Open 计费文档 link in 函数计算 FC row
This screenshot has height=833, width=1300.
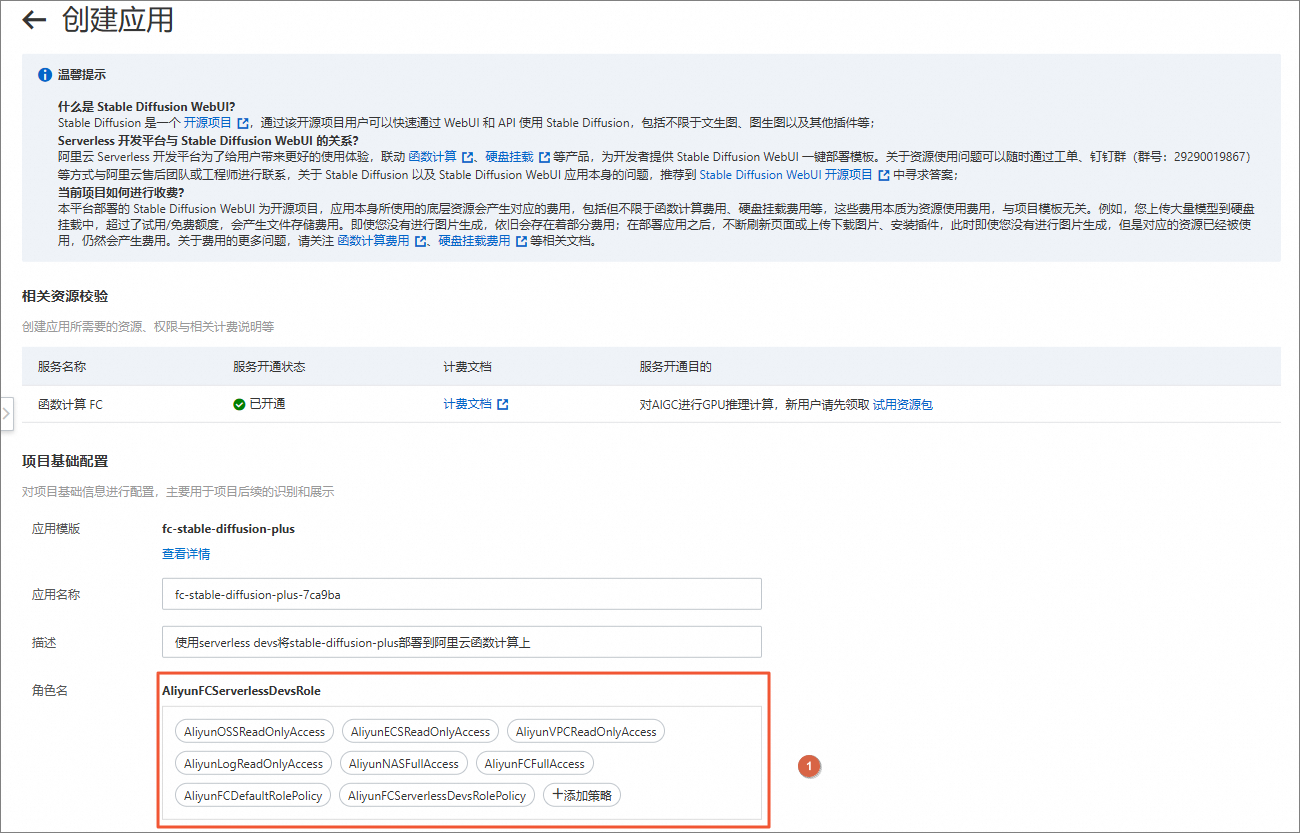467,404
